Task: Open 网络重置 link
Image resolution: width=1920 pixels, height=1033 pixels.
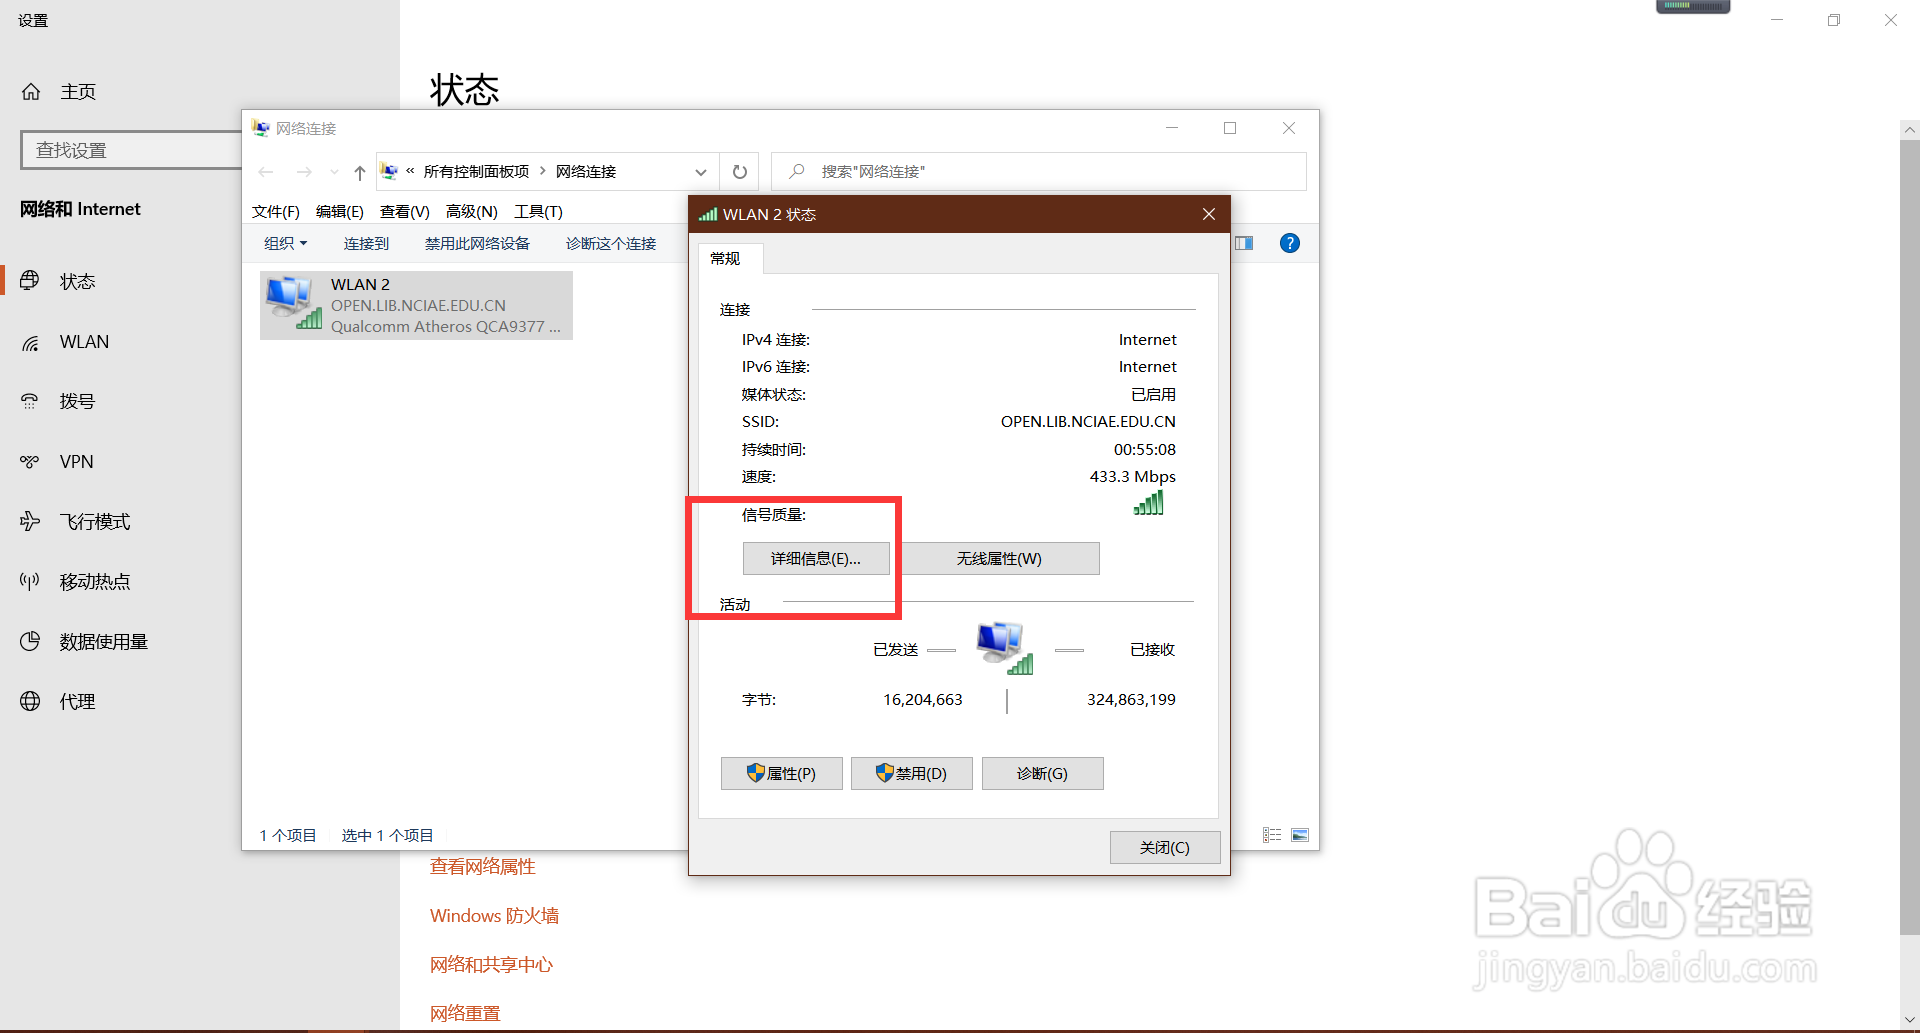Action: click(465, 1013)
